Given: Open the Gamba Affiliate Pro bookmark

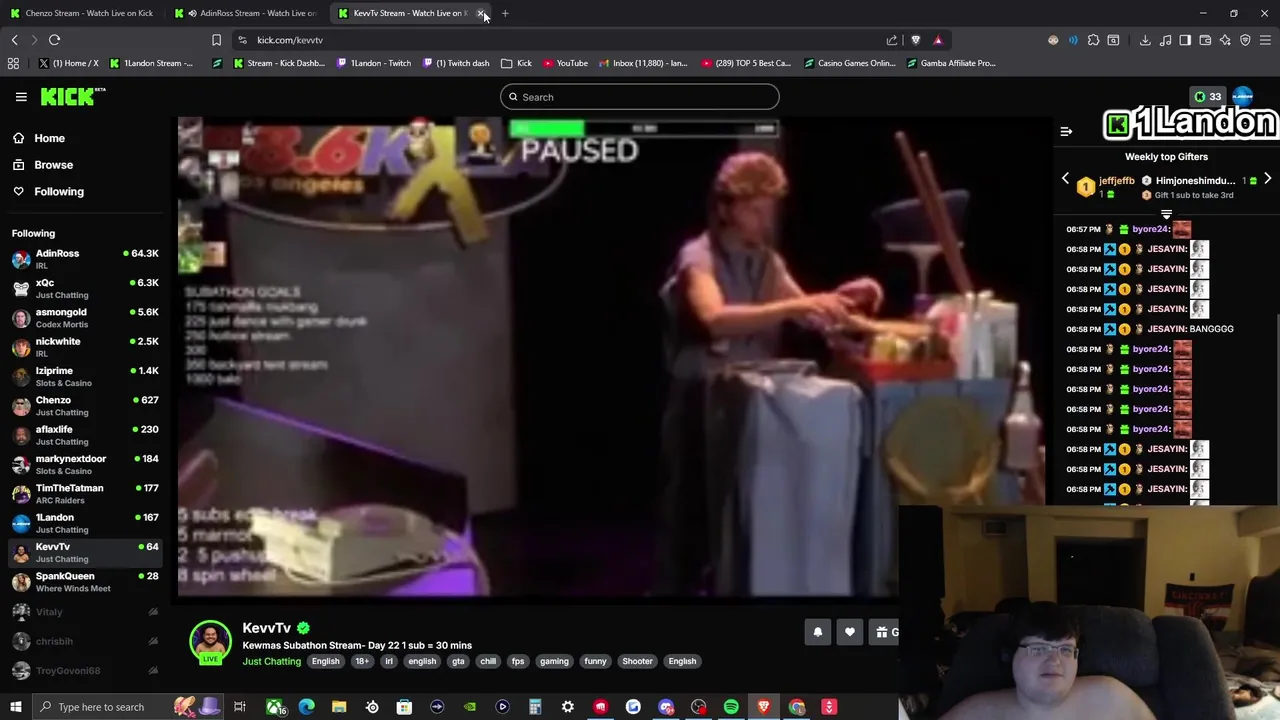Looking at the screenshot, I should [951, 63].
